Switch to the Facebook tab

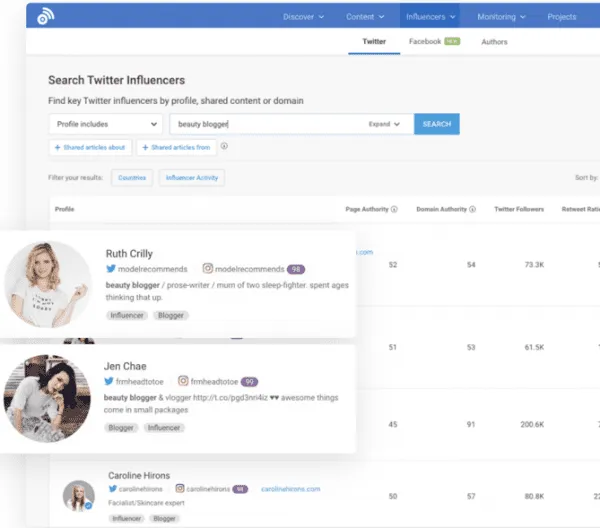click(x=434, y=41)
